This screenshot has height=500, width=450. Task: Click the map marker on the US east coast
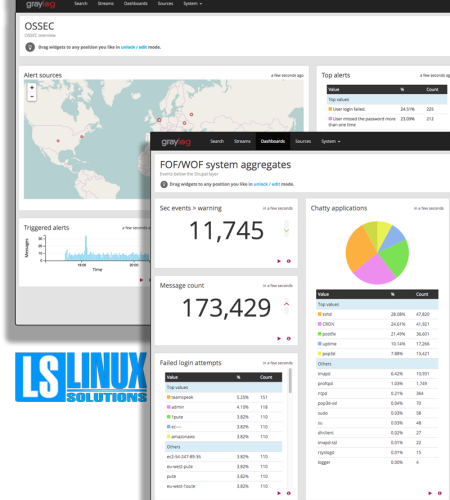pos(82,136)
